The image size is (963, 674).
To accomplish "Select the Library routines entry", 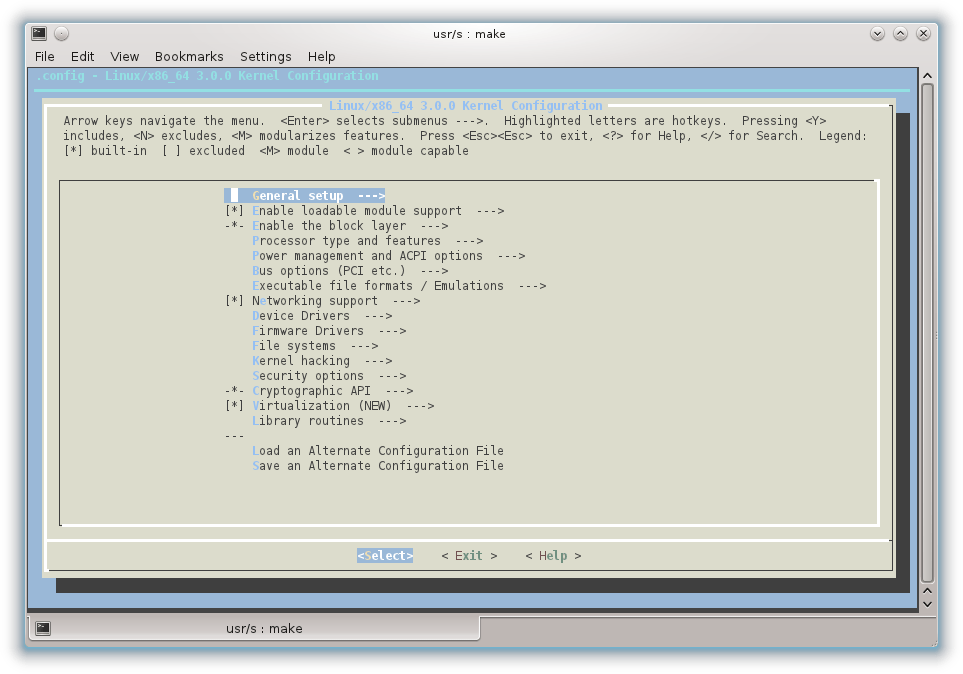I will [x=308, y=421].
